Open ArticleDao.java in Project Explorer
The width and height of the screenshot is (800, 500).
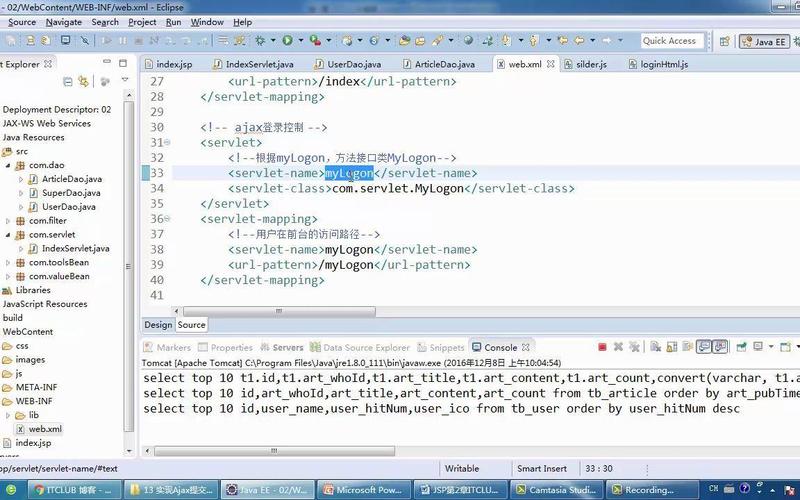click(x=71, y=179)
